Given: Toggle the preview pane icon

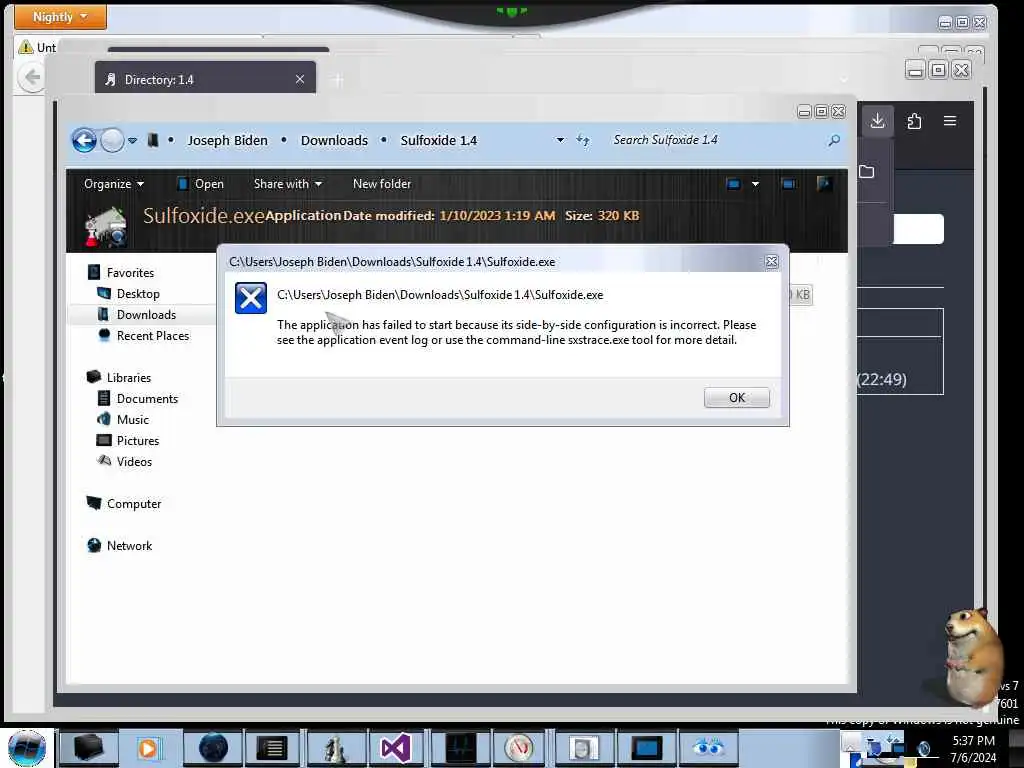Looking at the screenshot, I should tap(788, 184).
